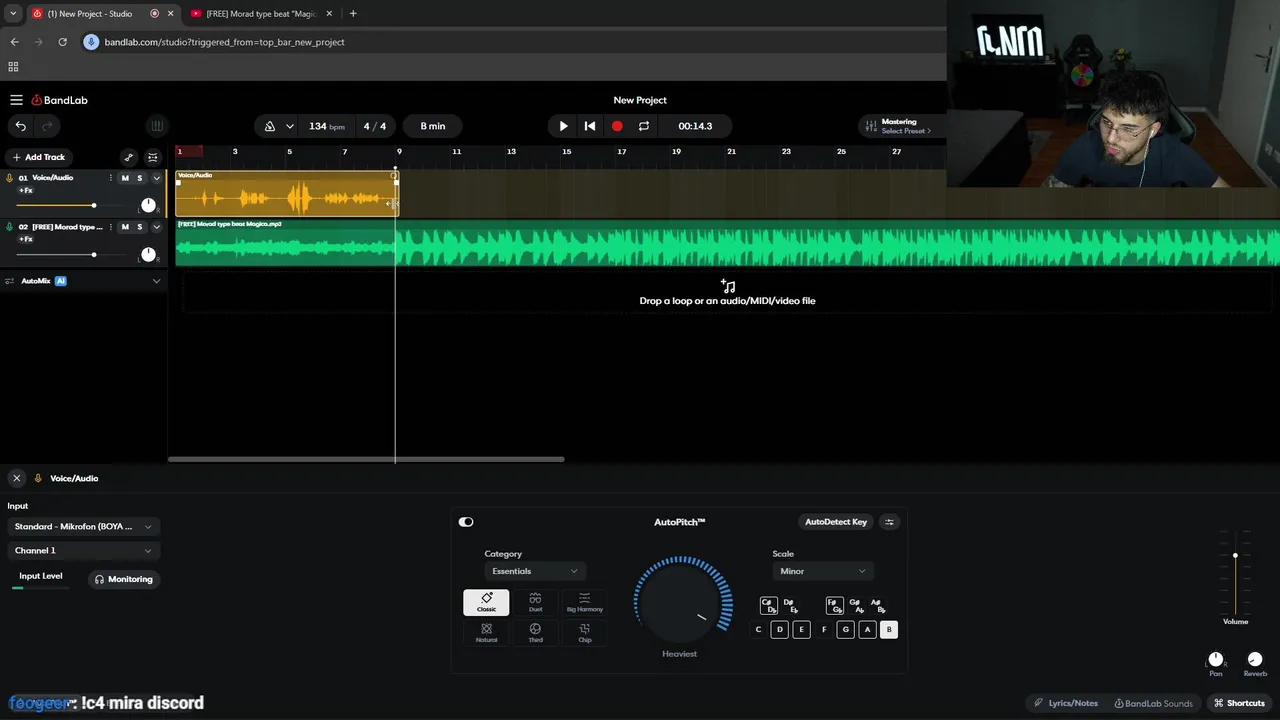Expand the AutoMix AI section
The width and height of the screenshot is (1280, 720).
[156, 281]
